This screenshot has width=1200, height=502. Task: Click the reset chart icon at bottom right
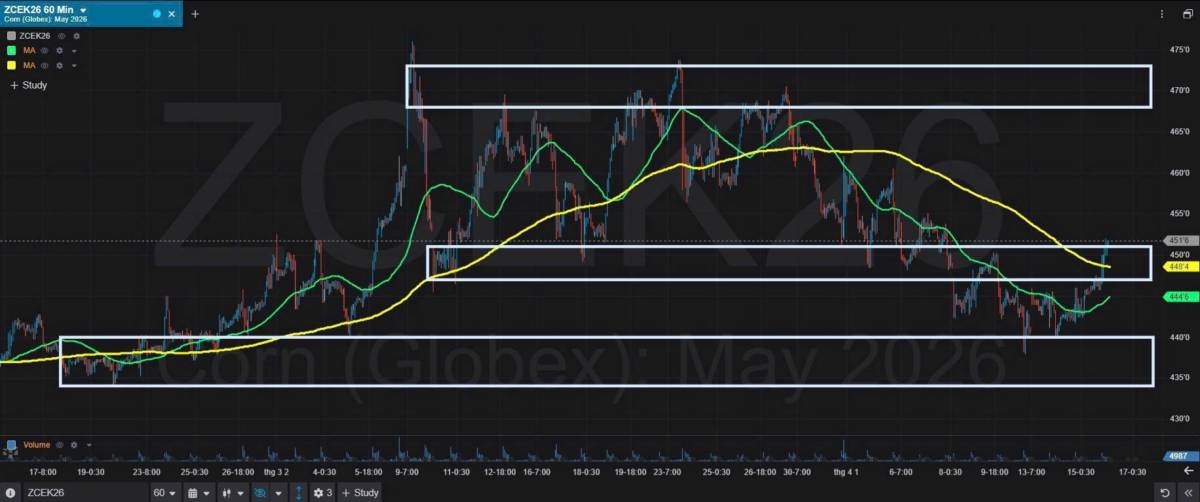(x=1164, y=493)
